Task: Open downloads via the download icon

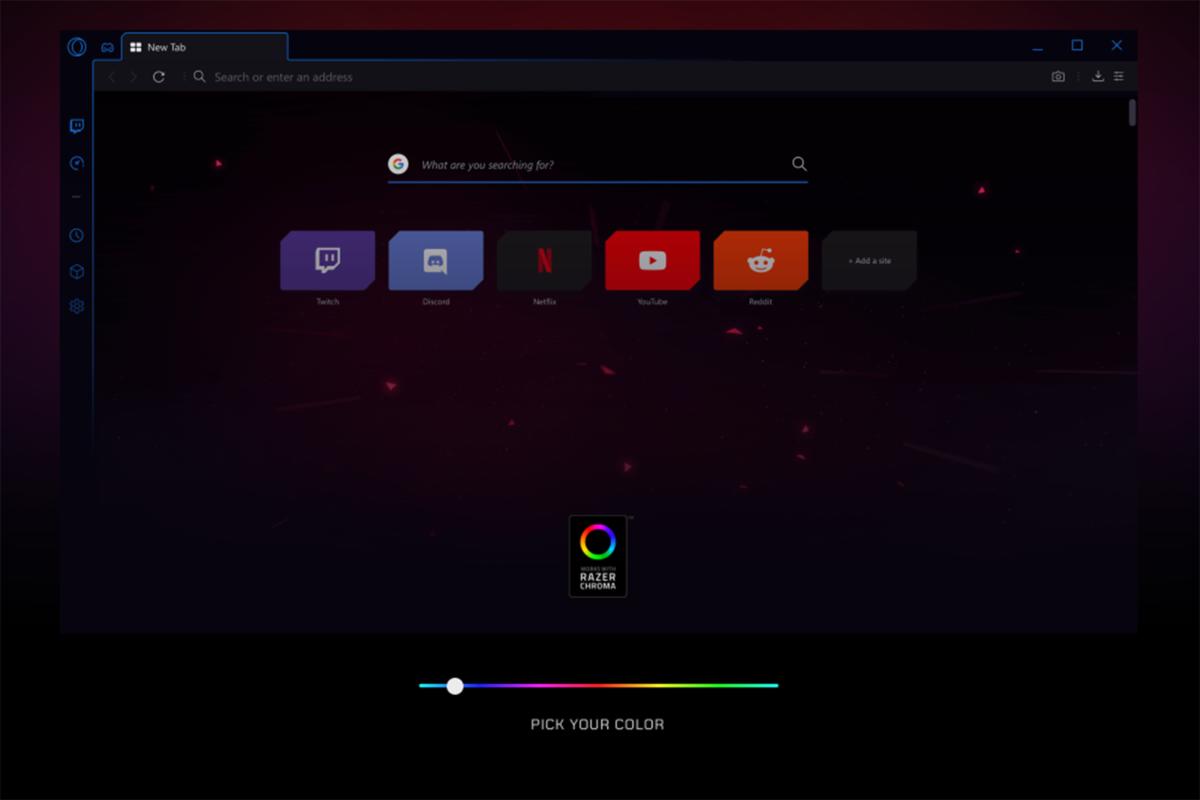Action: (x=1098, y=77)
